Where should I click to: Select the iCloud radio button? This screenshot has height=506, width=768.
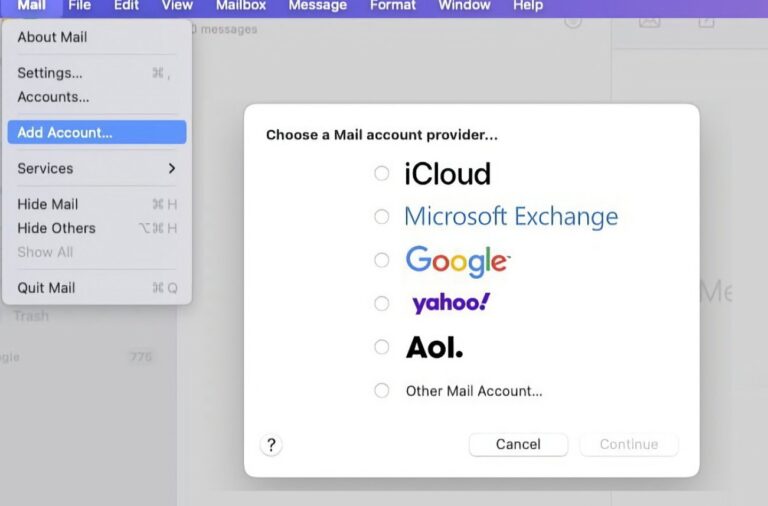click(x=382, y=173)
